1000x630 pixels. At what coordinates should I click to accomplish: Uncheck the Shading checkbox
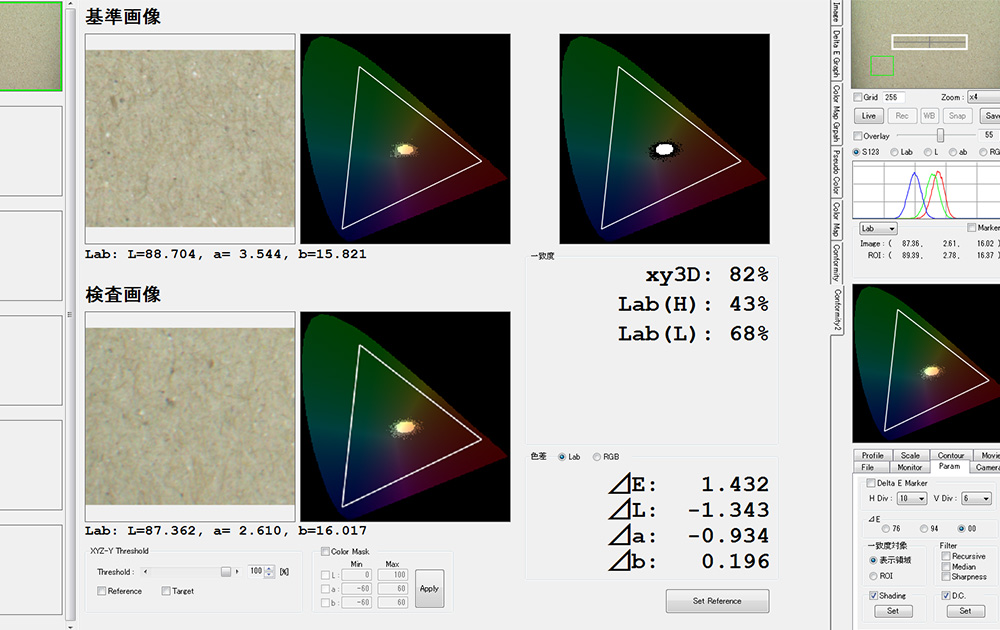pyautogui.click(x=873, y=596)
